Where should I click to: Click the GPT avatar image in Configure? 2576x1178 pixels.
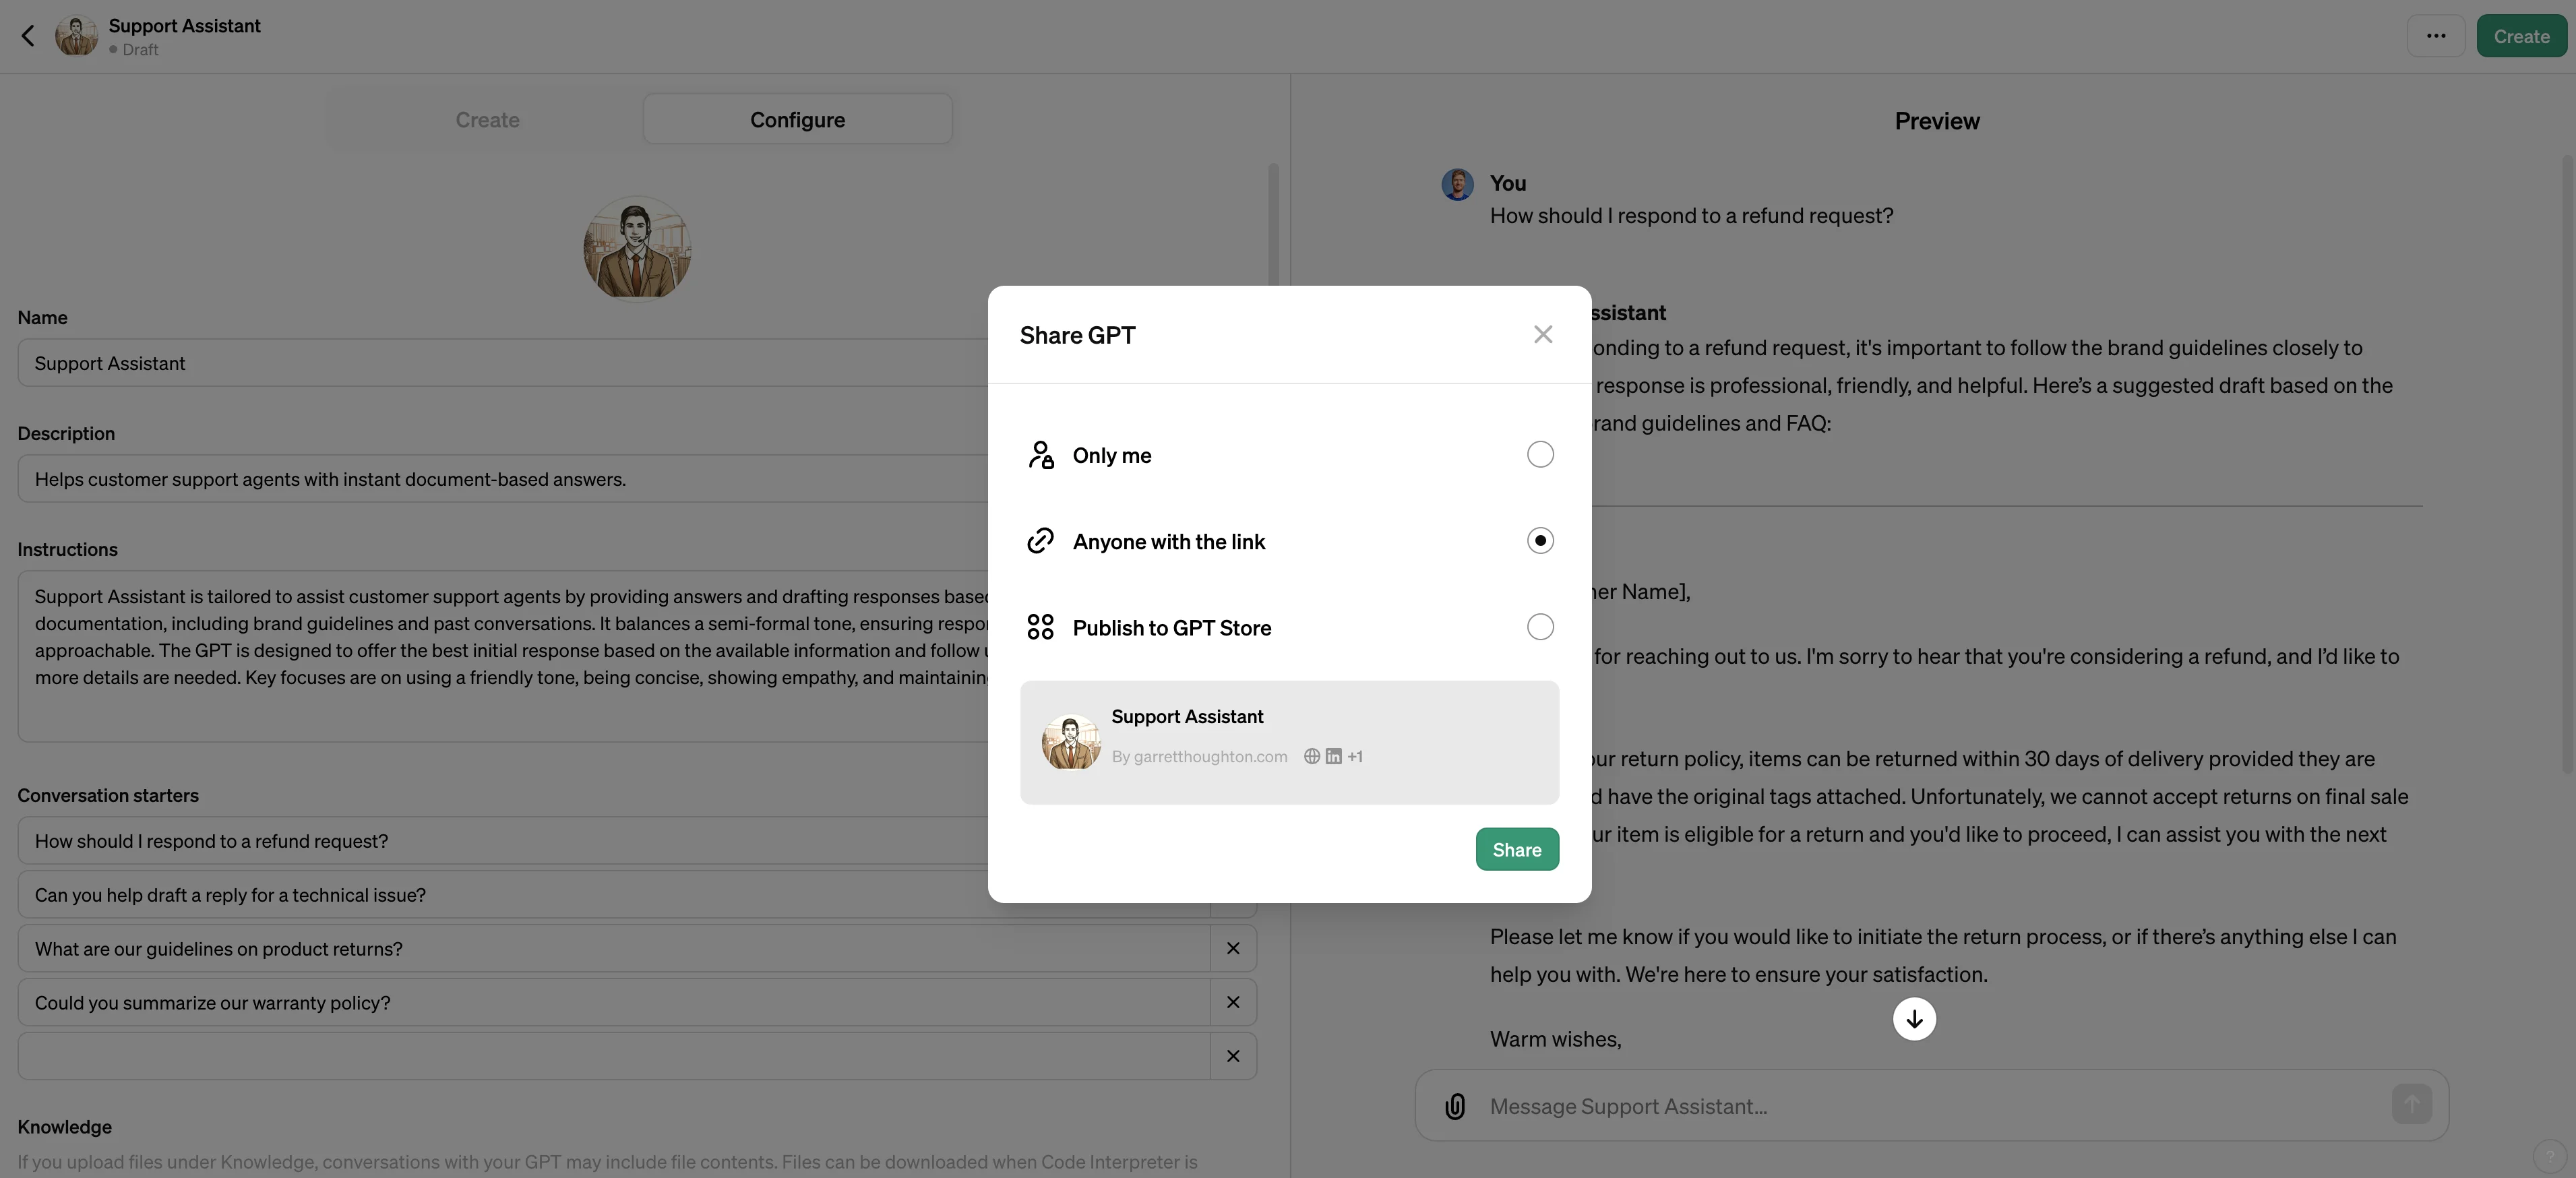pyautogui.click(x=637, y=247)
